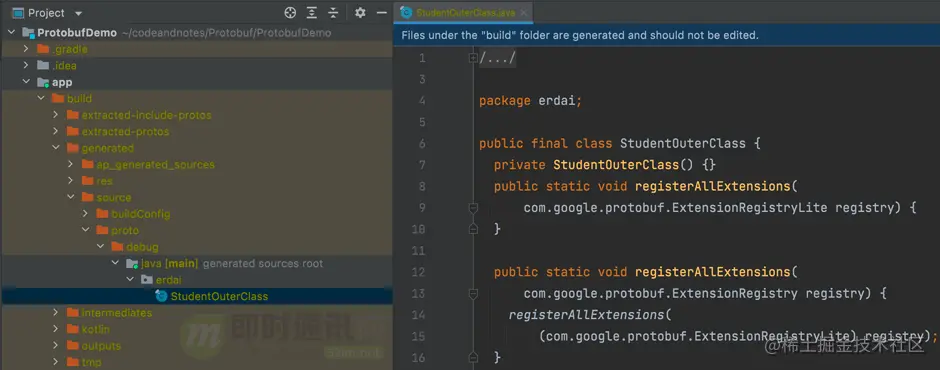The width and height of the screenshot is (940, 370).
Task: Click the generated folder icon
Action: (73, 148)
